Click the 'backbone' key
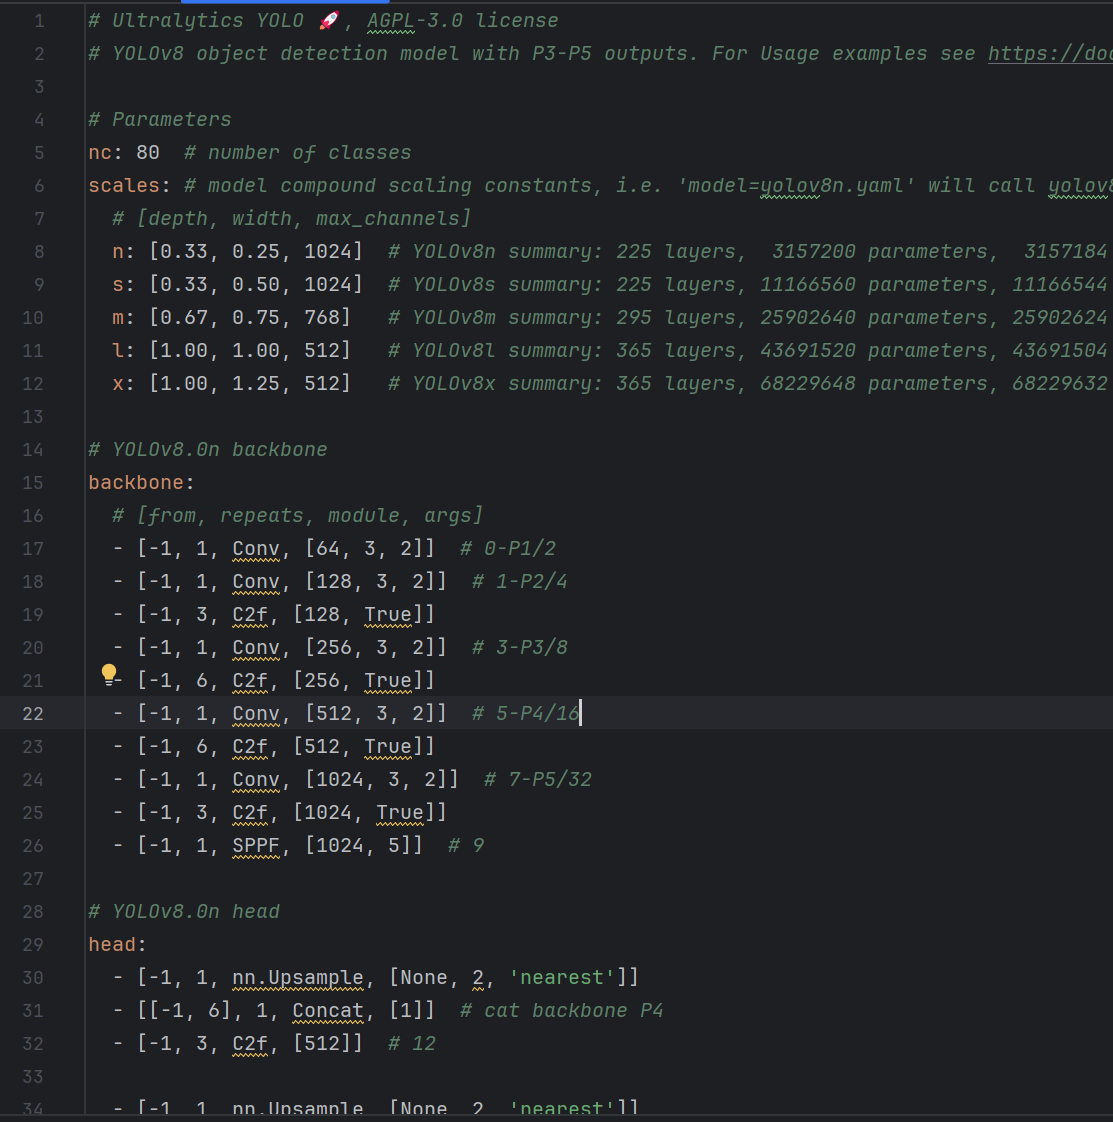 [136, 482]
